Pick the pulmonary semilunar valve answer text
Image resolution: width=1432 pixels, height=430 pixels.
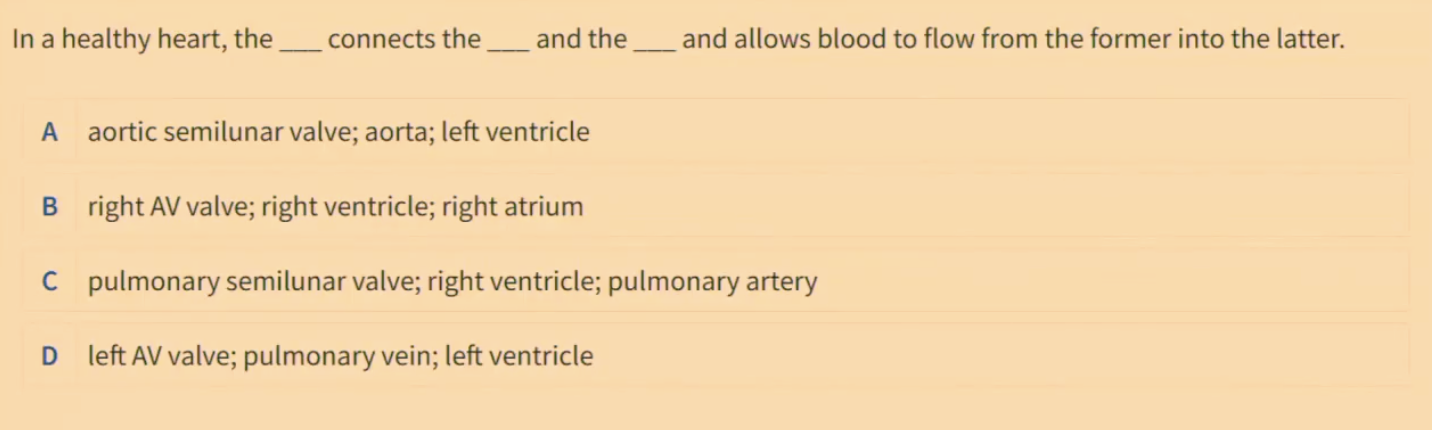452,282
